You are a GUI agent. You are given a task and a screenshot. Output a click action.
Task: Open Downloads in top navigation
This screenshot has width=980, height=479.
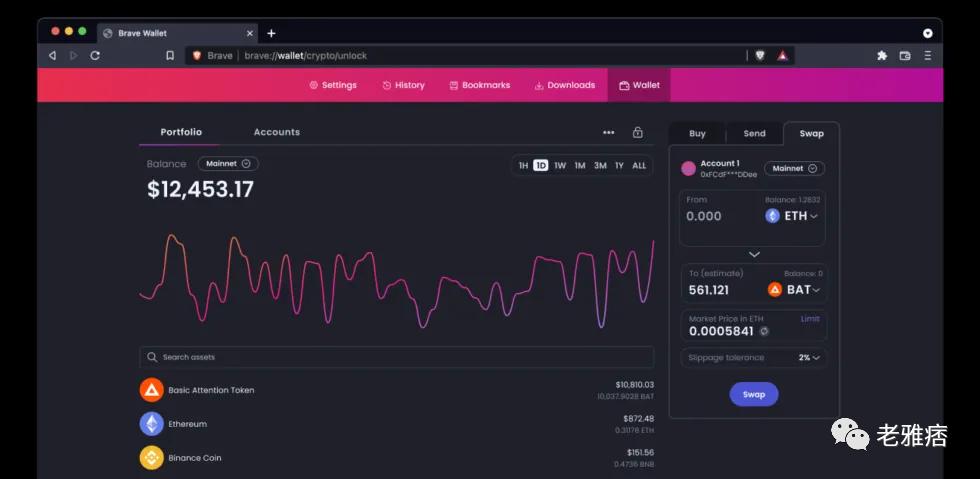(564, 85)
